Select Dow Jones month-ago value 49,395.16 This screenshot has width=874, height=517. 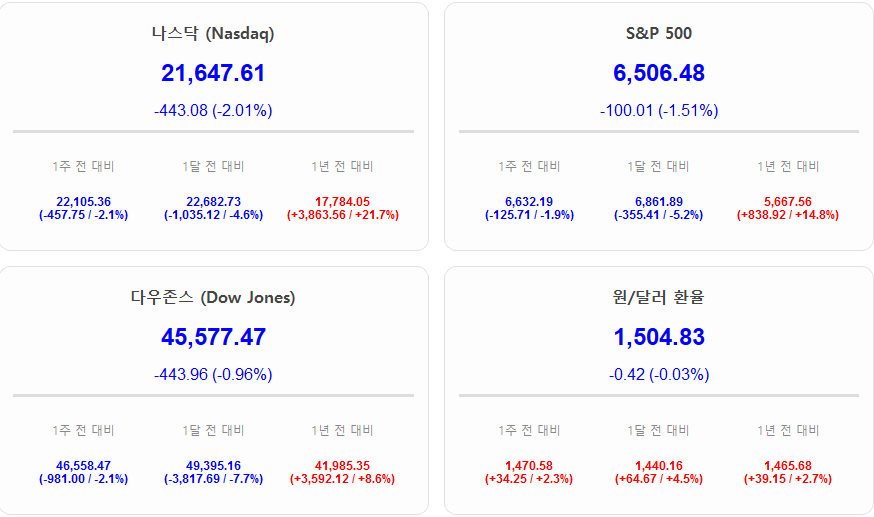point(213,465)
